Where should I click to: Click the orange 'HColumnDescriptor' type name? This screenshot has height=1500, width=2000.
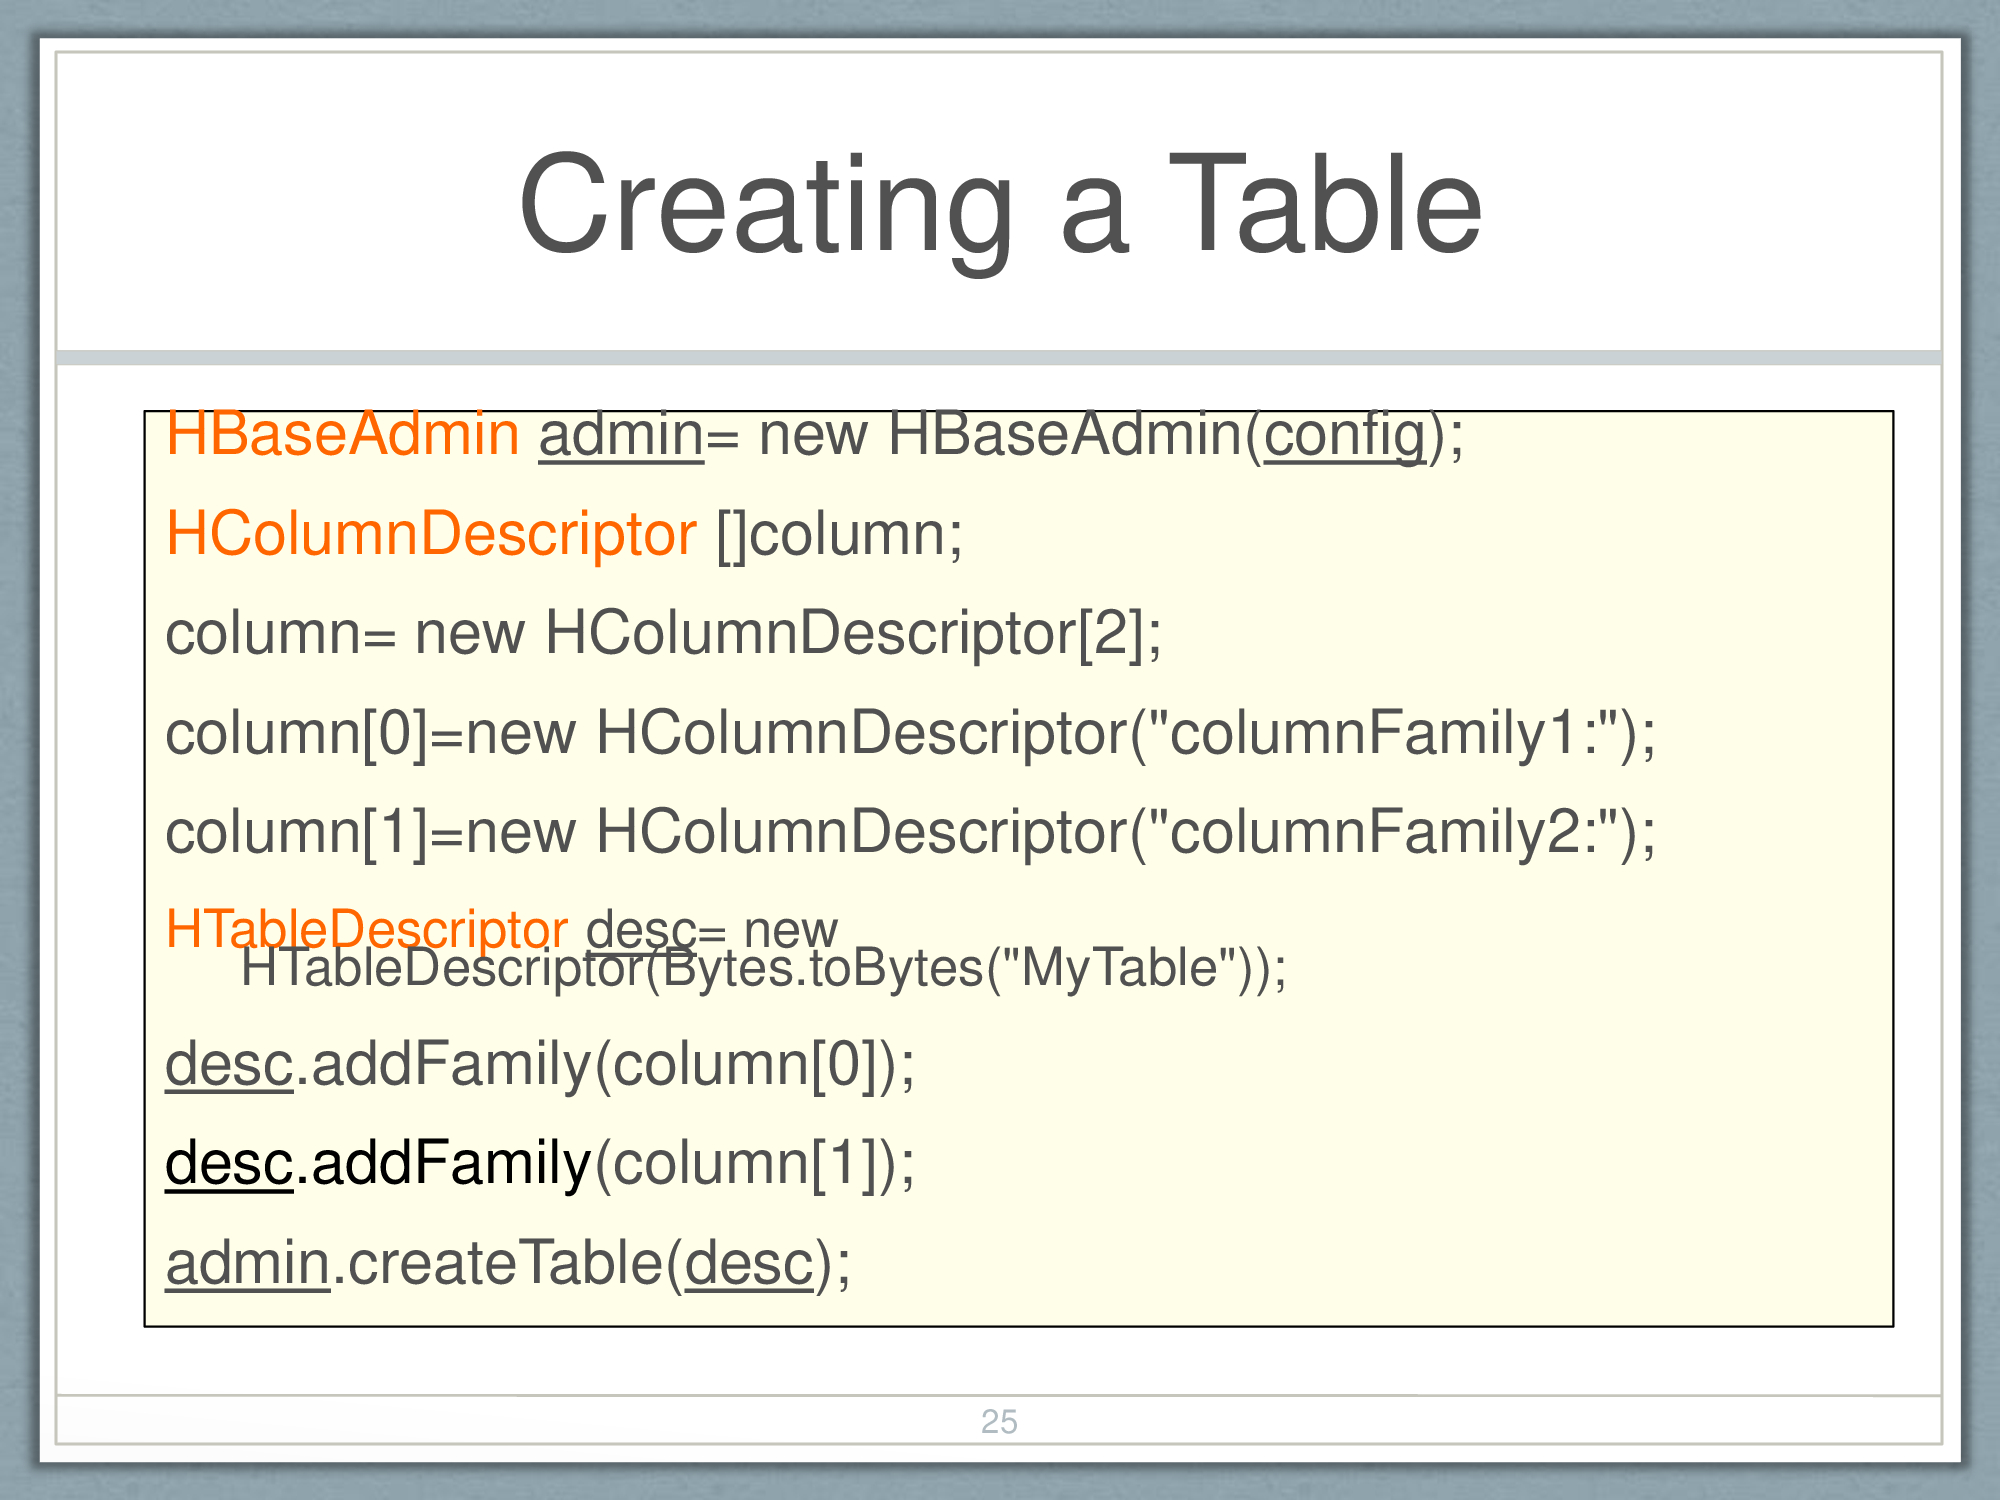click(x=430, y=534)
